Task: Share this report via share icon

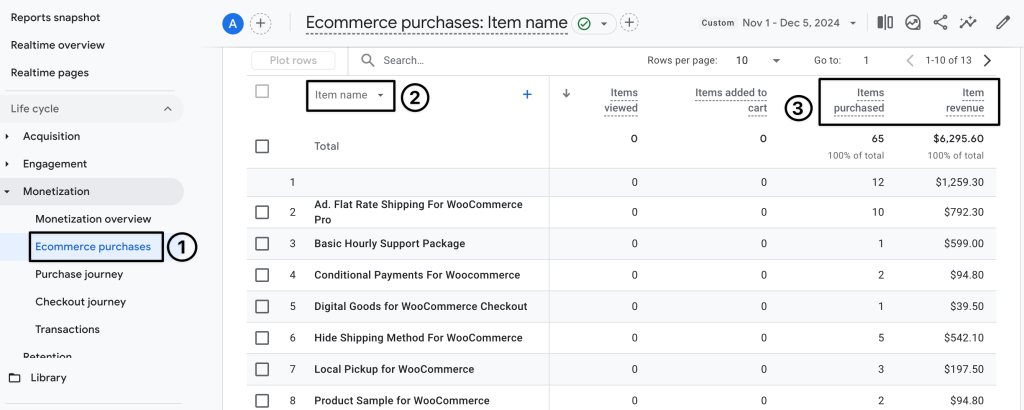Action: tap(940, 22)
